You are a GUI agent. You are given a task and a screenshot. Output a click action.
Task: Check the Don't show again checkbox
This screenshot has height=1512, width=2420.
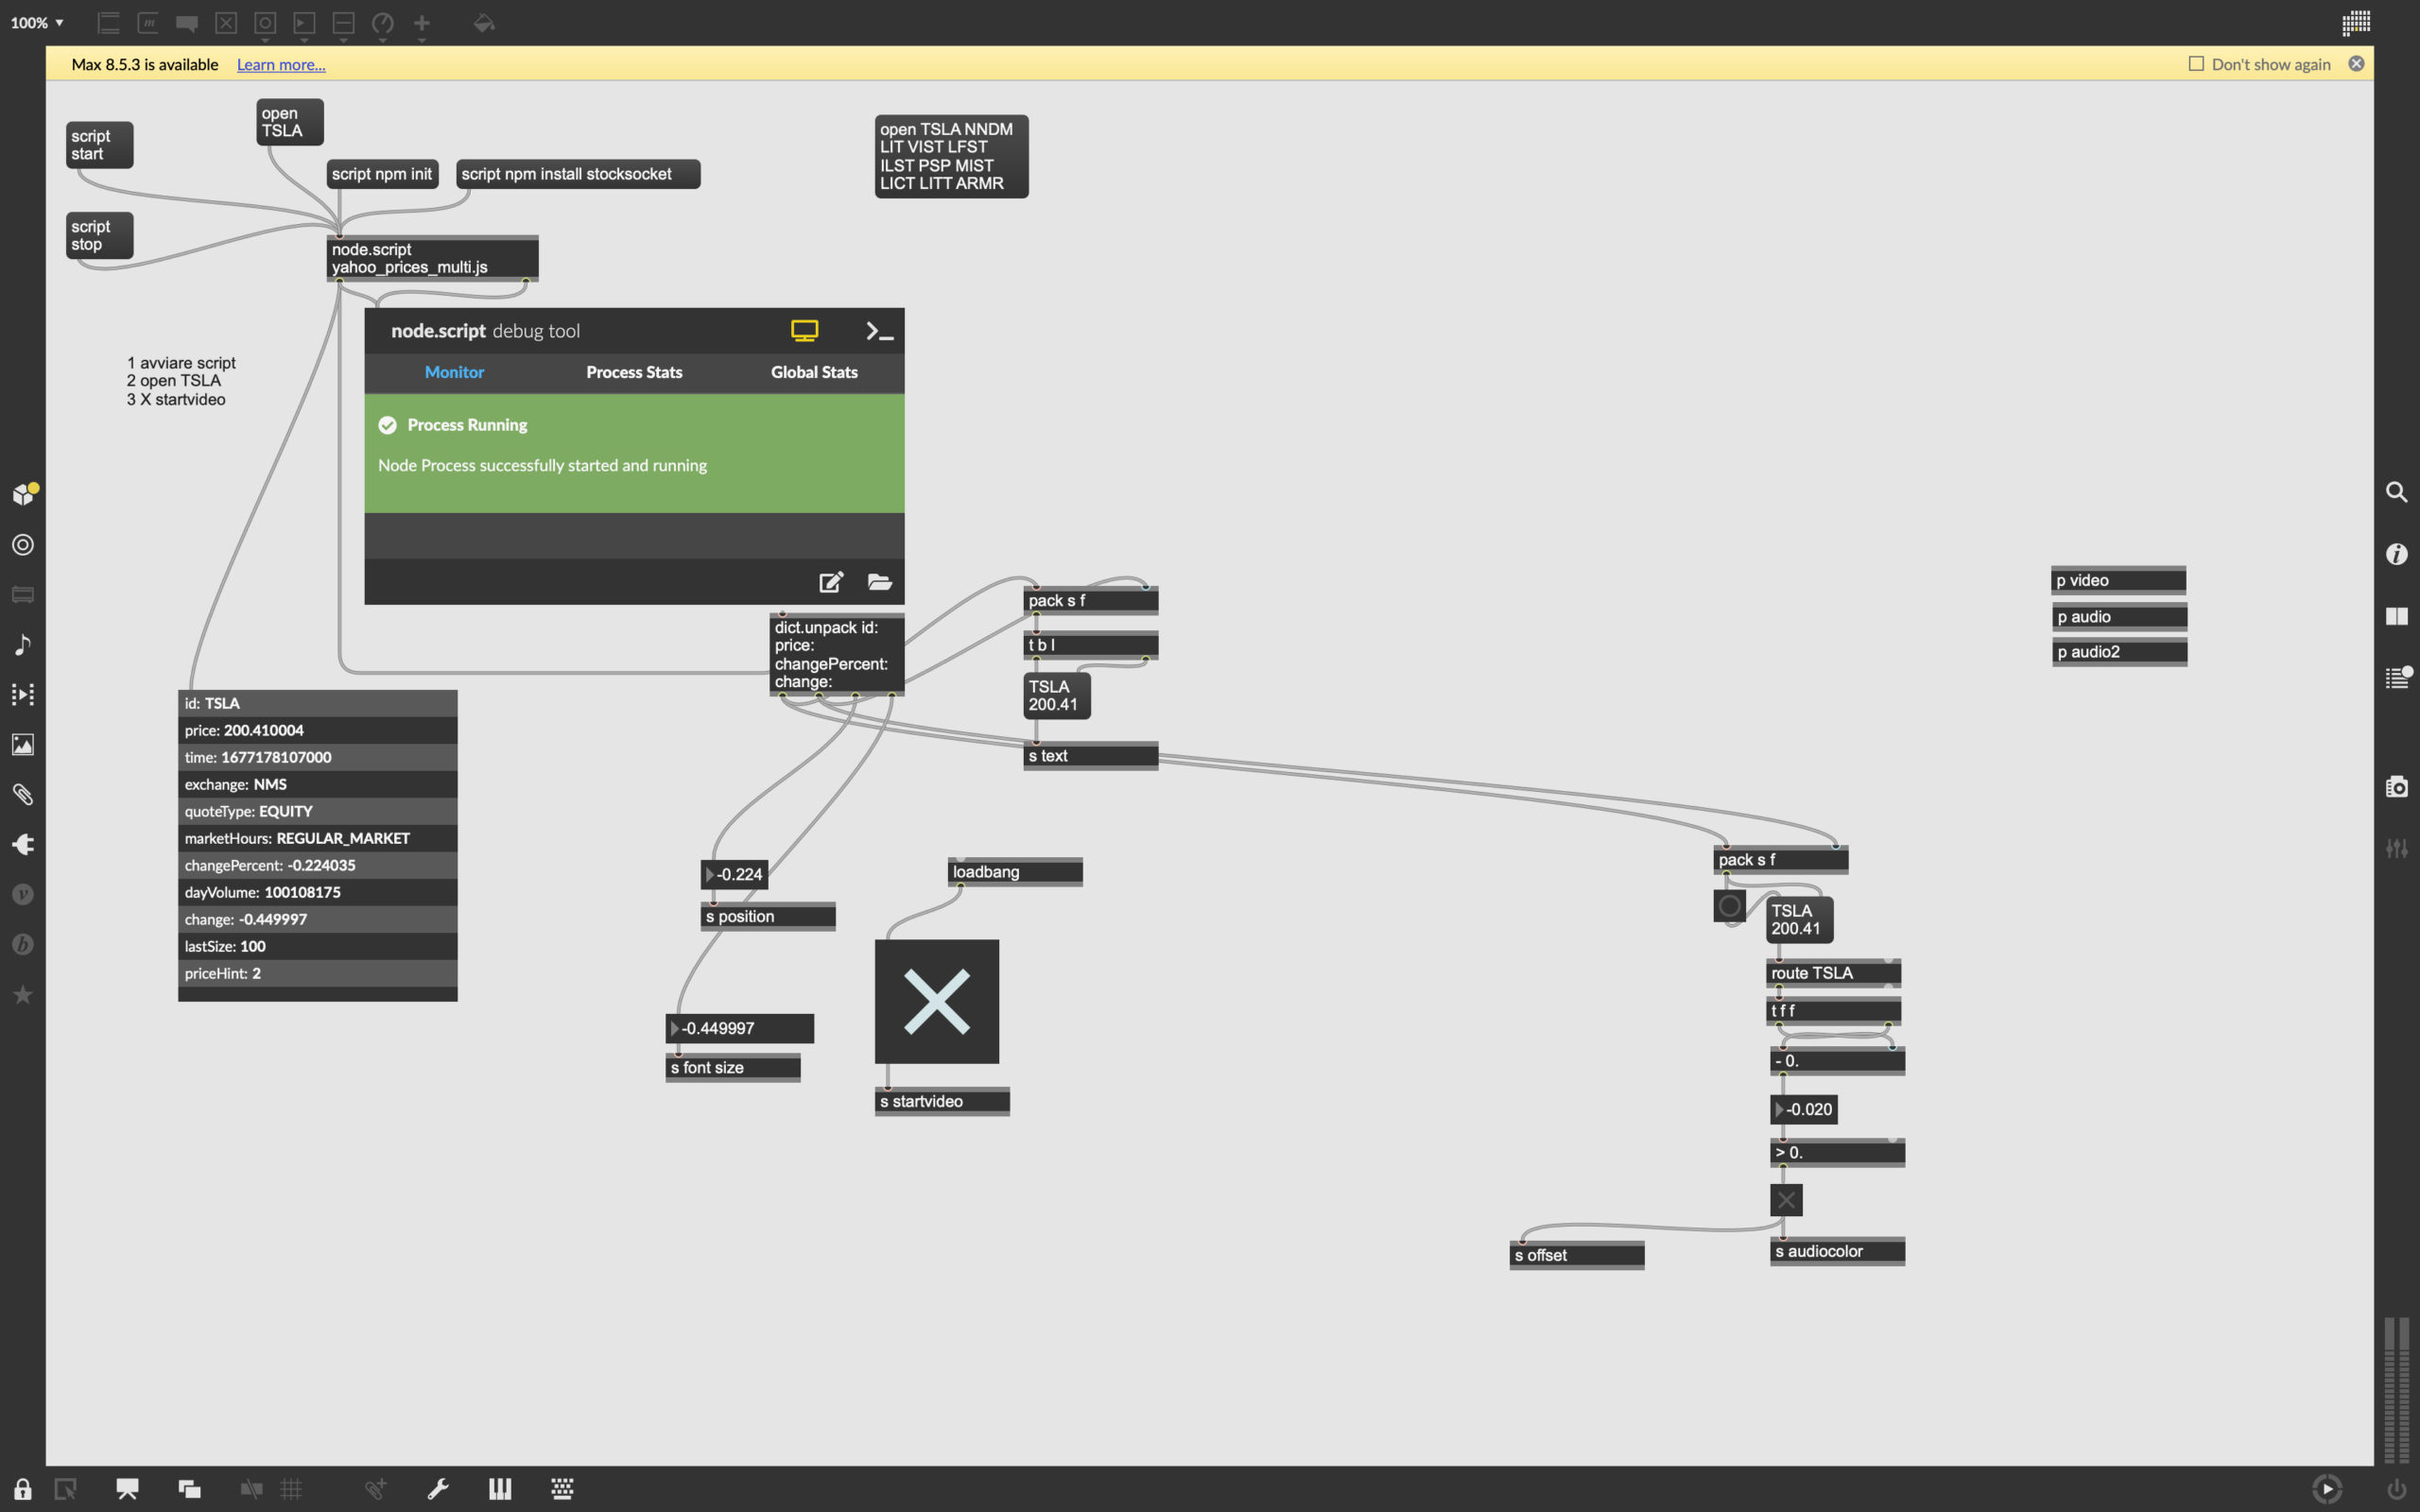(x=2196, y=64)
